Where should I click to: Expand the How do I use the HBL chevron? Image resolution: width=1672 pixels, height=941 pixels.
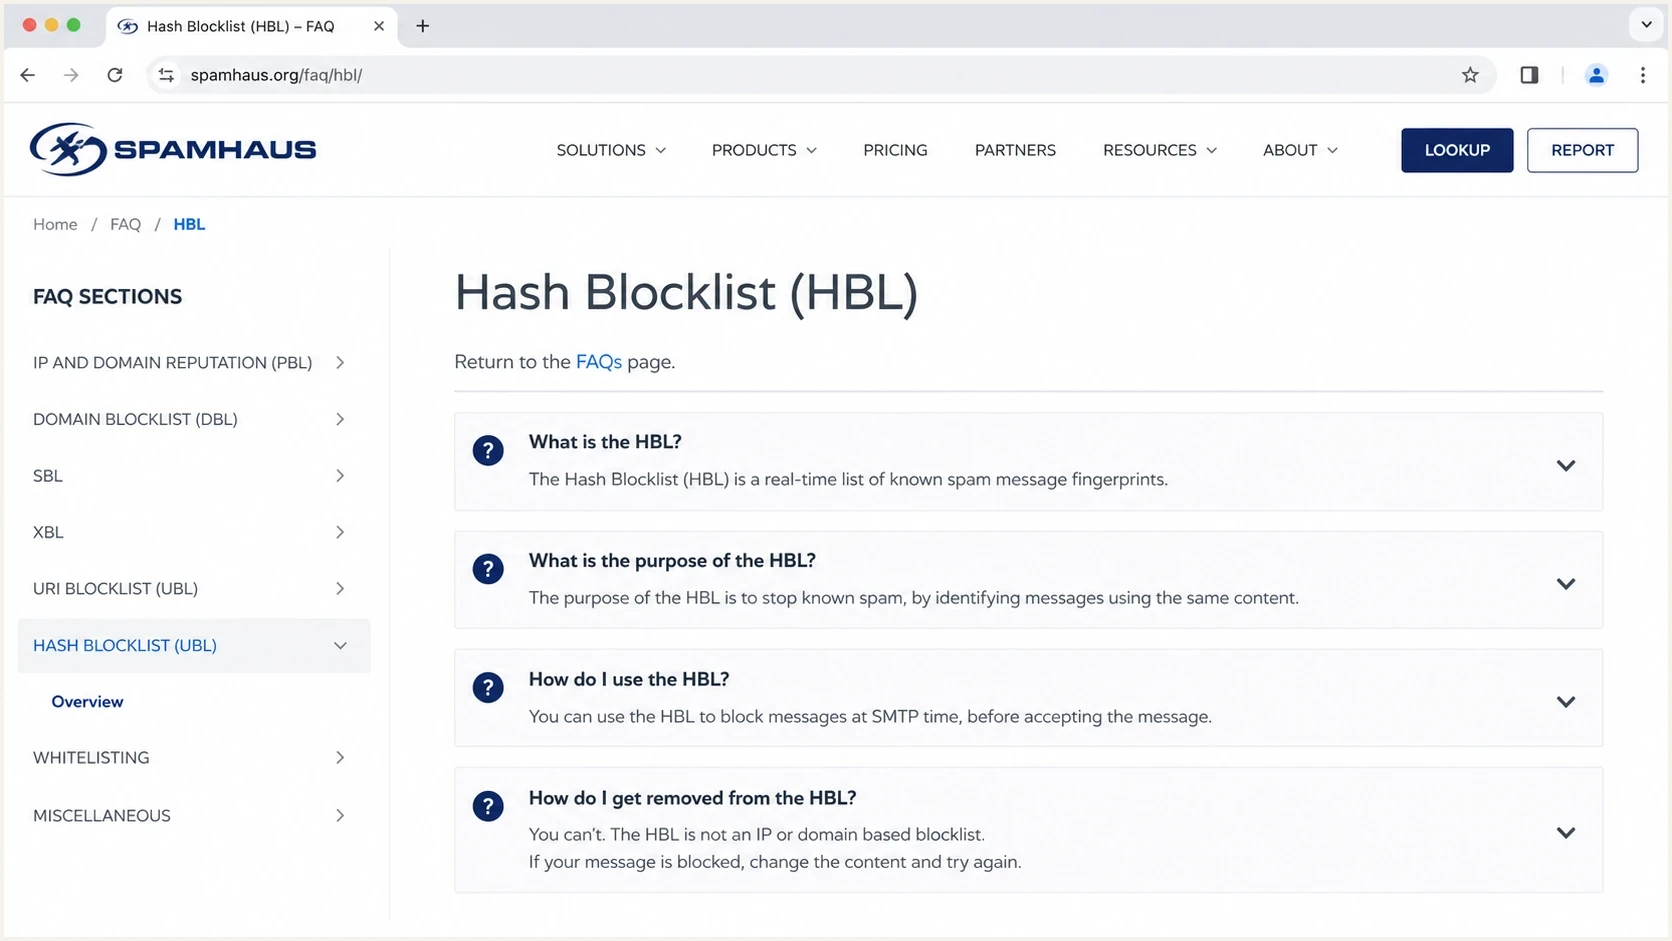coord(1566,702)
